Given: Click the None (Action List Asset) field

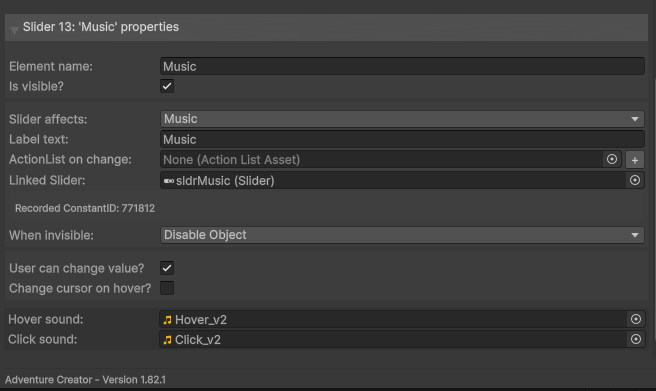Looking at the screenshot, I should coord(382,160).
